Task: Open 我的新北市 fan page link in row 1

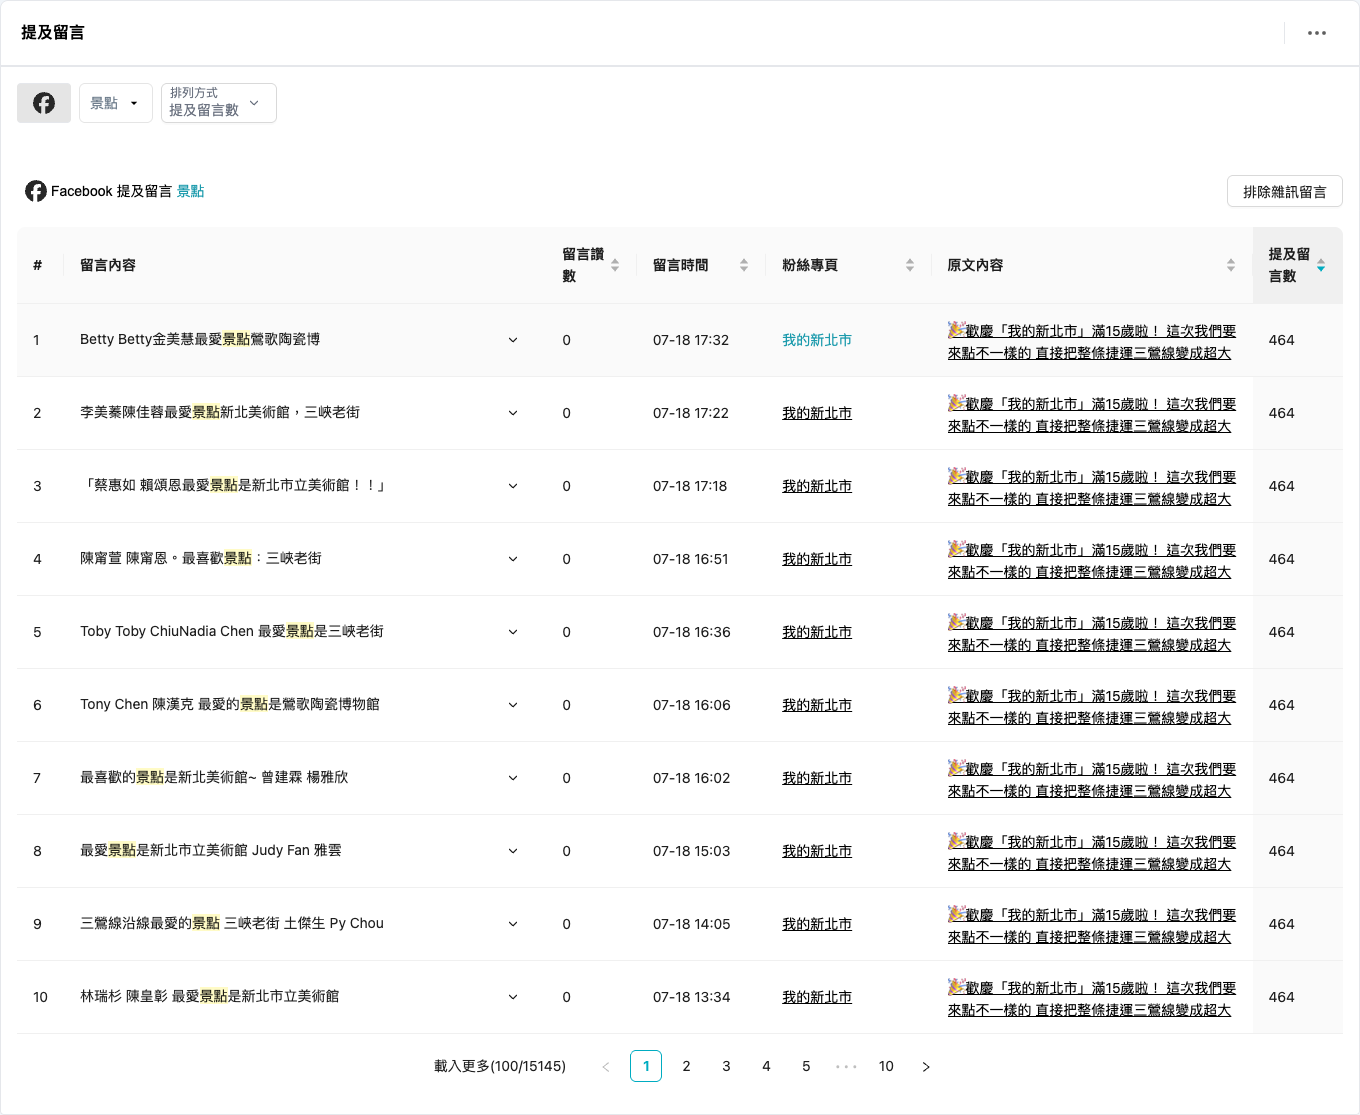Action: pos(817,340)
